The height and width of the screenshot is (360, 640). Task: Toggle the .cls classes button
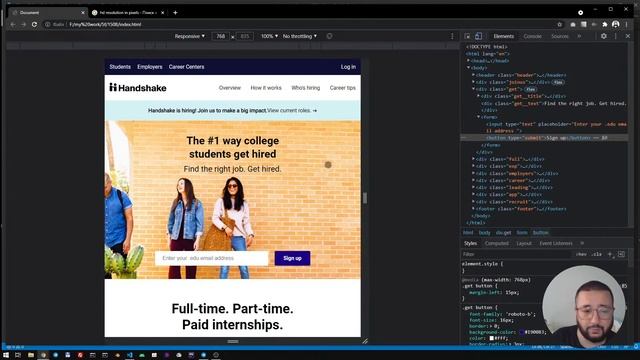coord(597,254)
